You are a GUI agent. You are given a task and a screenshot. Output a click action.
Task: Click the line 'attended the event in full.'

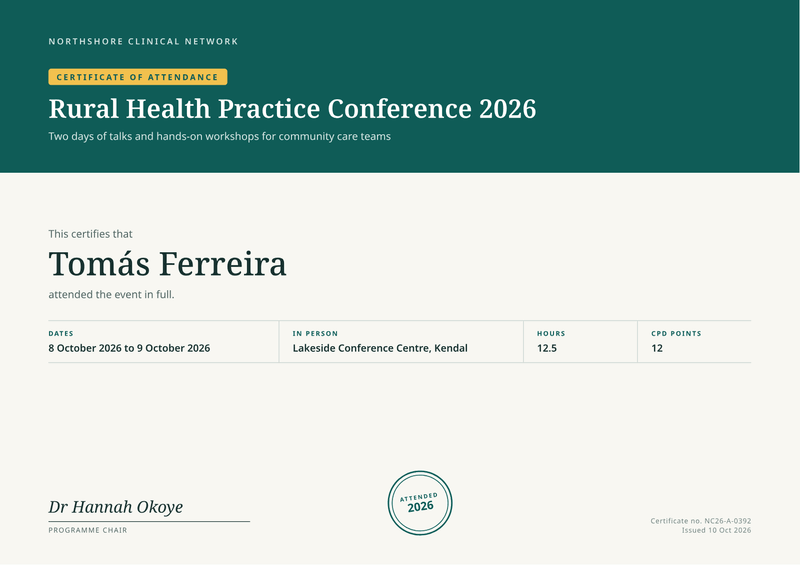(111, 294)
